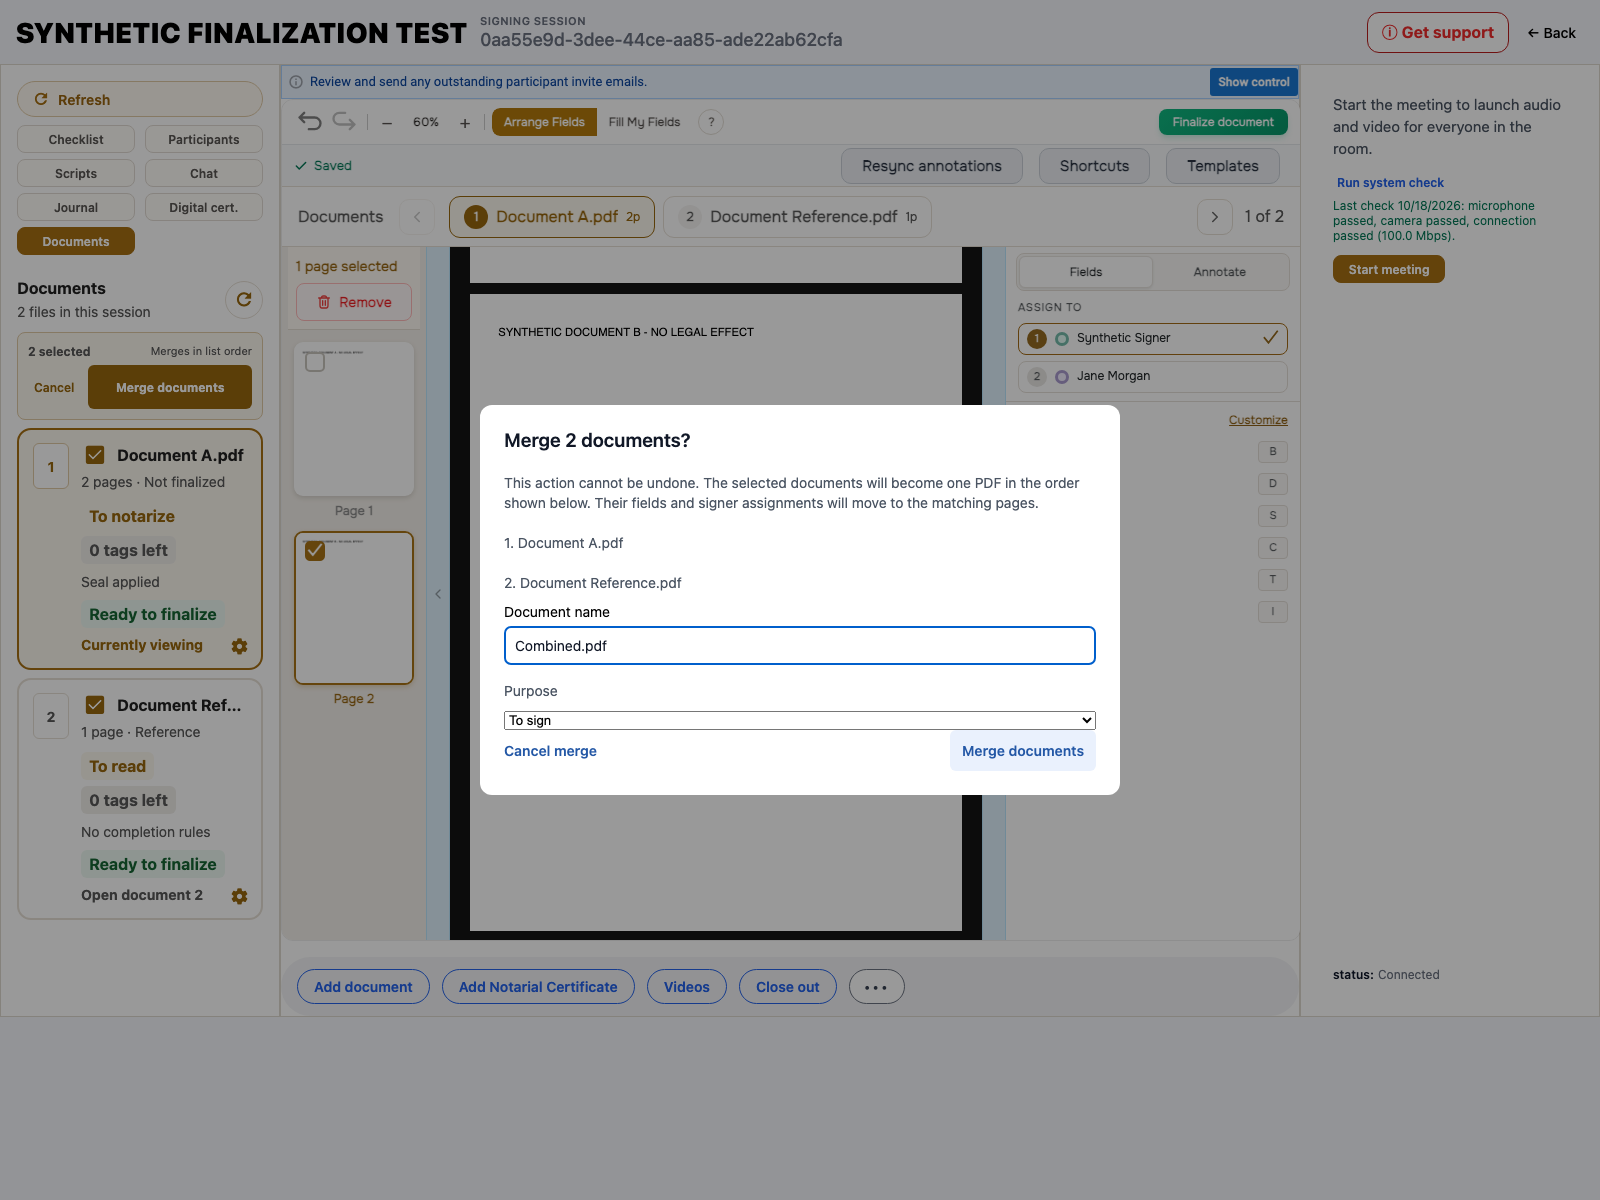Go to previous document chevron
Viewport: 1600px width, 1200px height.
pos(417,217)
